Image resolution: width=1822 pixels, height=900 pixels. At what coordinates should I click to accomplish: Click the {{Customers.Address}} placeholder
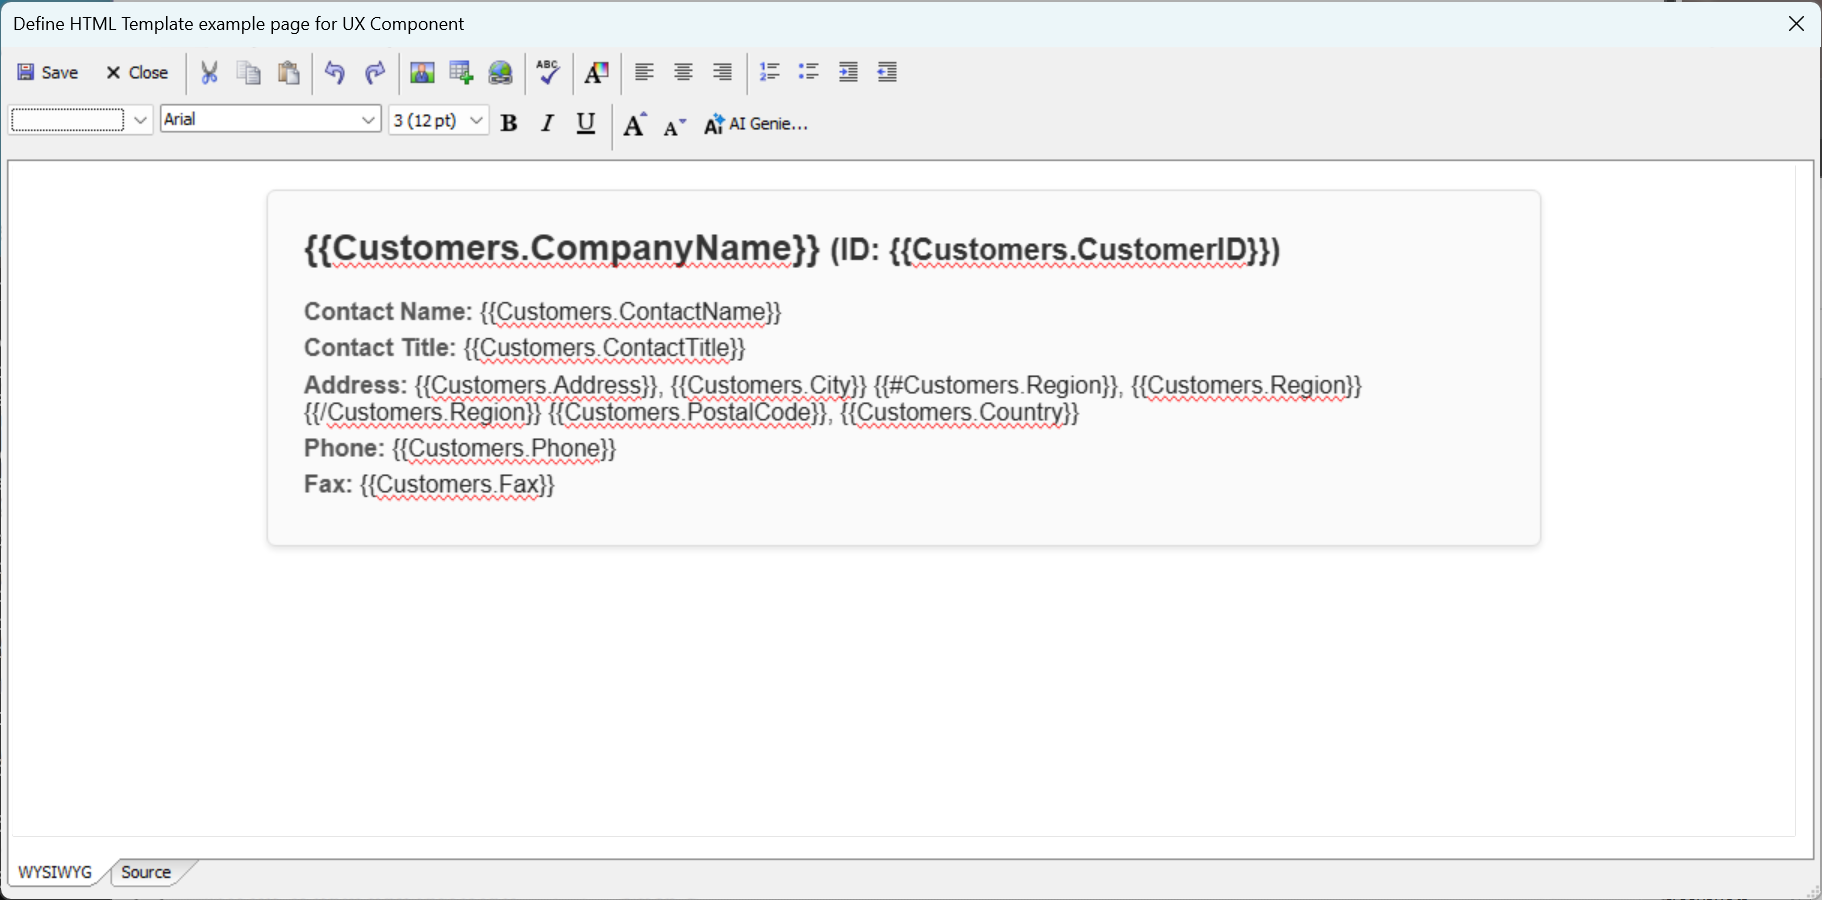(x=535, y=385)
